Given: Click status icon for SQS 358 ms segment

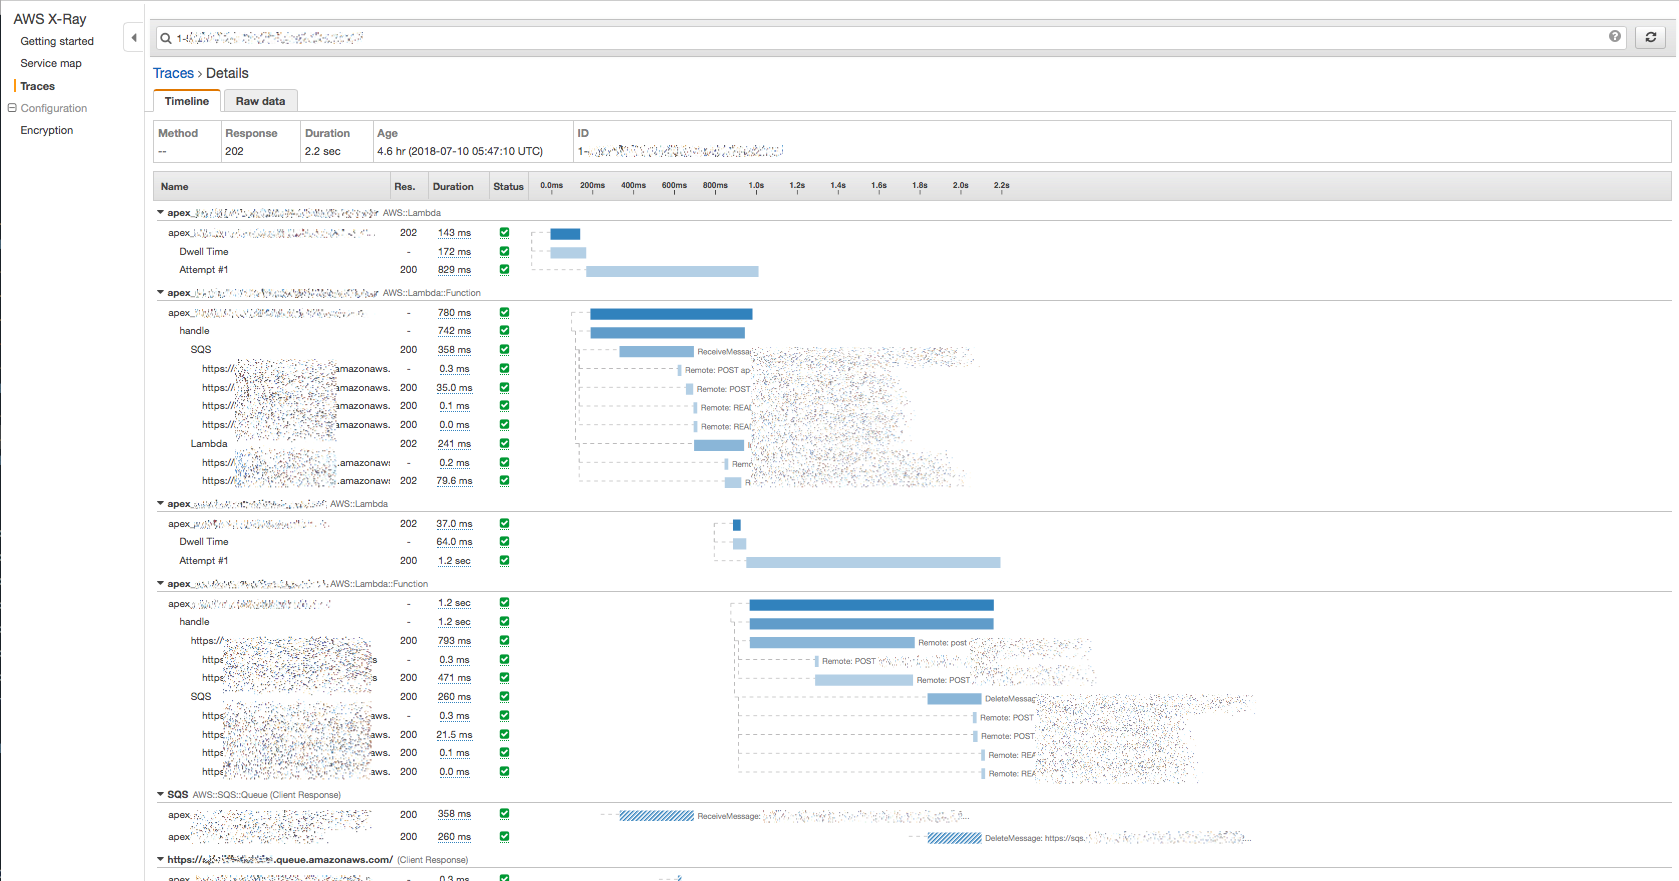Looking at the screenshot, I should [x=504, y=350].
